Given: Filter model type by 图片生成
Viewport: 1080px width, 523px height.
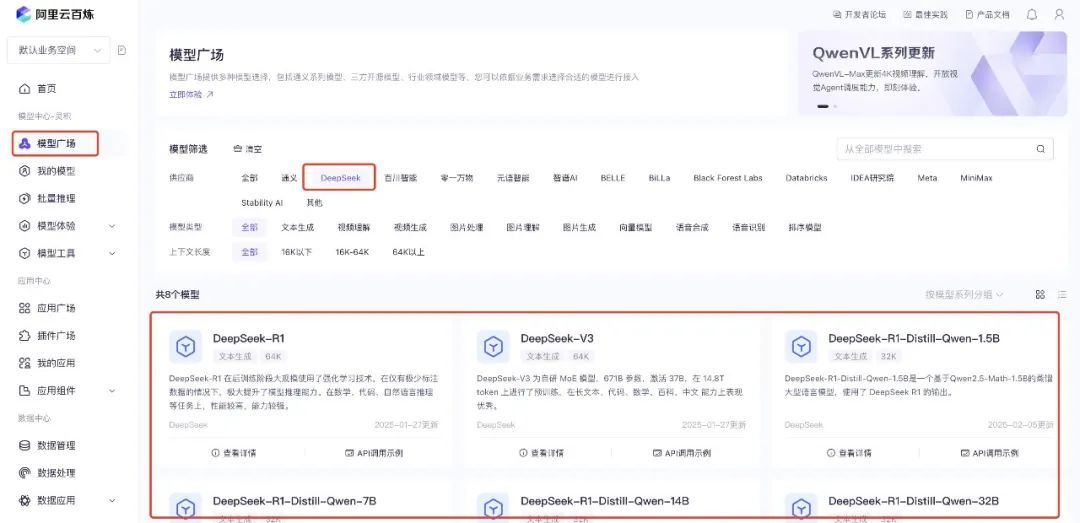Looking at the screenshot, I should 579,227.
